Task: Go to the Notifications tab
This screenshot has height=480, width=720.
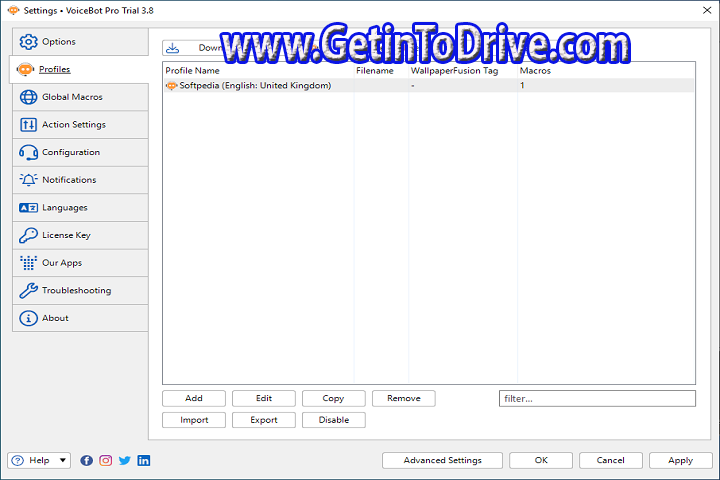Action: click(x=80, y=180)
